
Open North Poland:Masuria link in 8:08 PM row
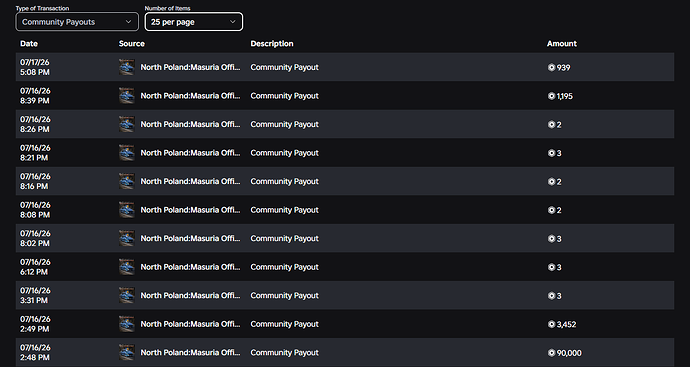[191, 210]
